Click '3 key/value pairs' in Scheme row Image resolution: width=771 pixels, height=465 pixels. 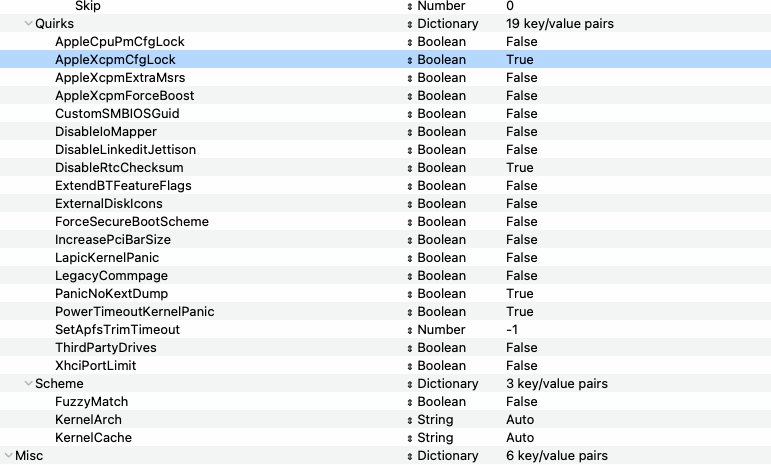[x=557, y=383]
